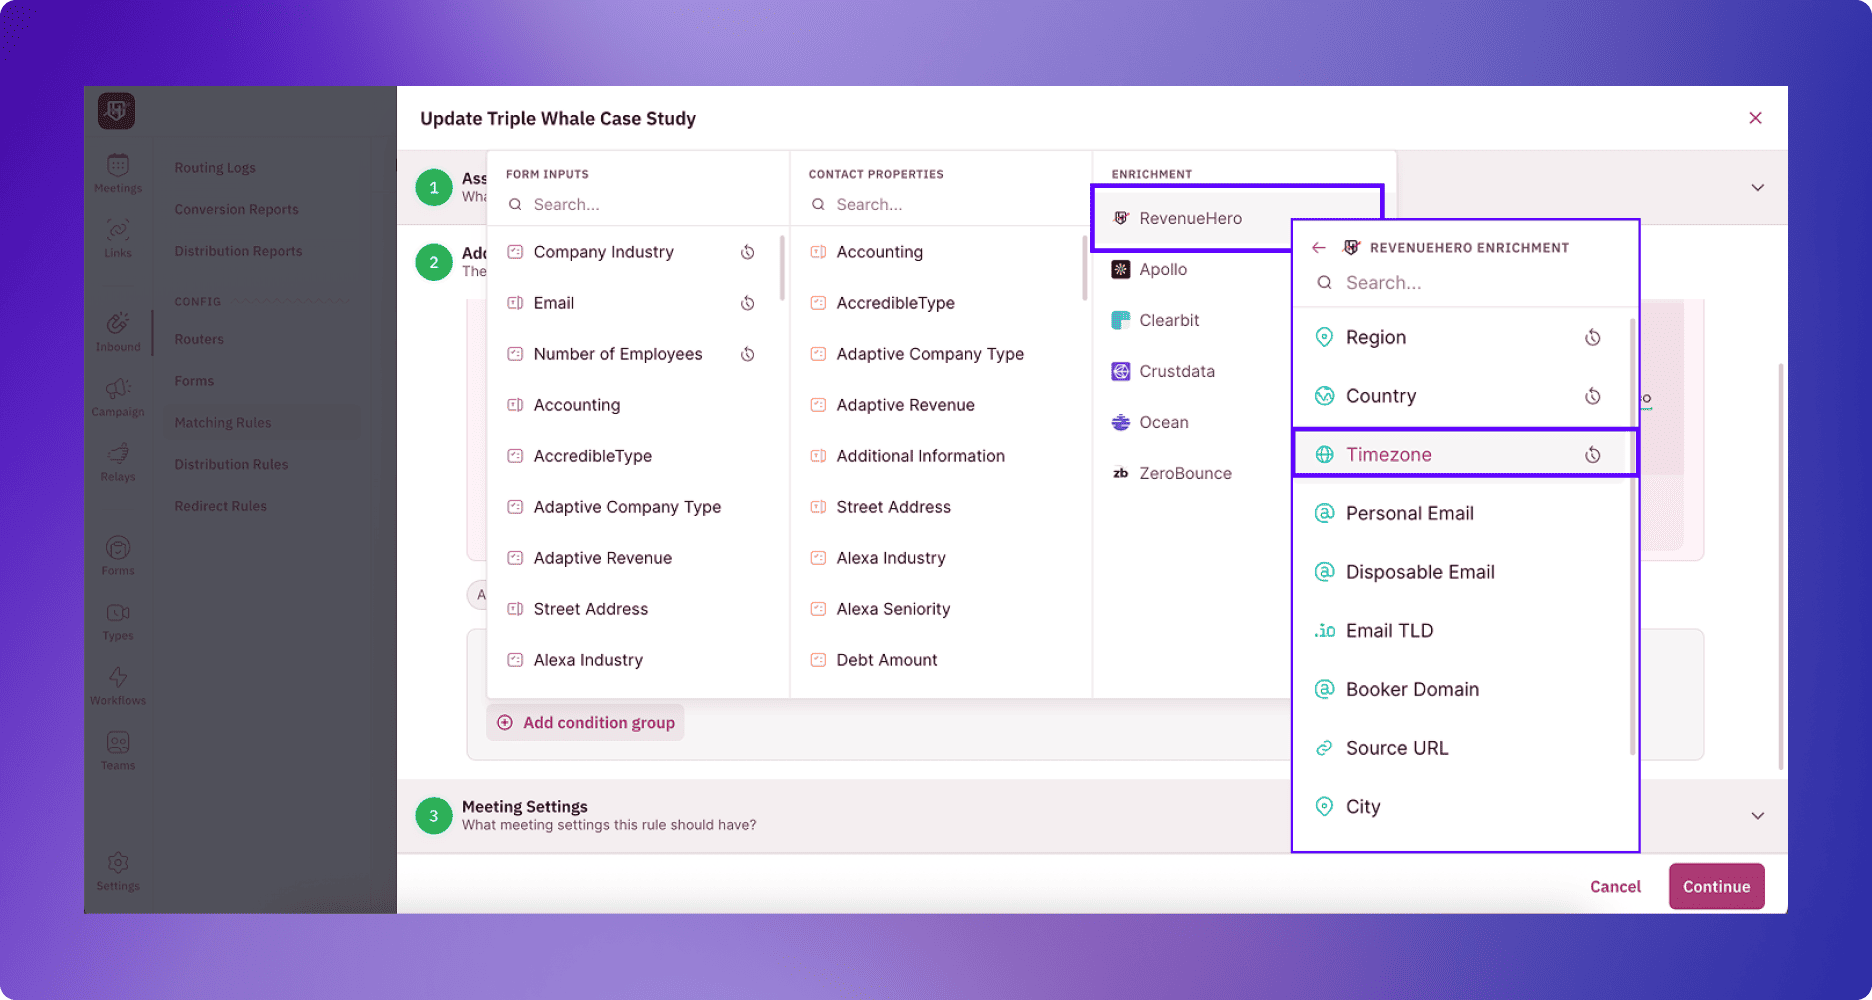Click the enrichment list scrollbar
The height and width of the screenshot is (1000, 1872).
pyautogui.click(x=1632, y=536)
